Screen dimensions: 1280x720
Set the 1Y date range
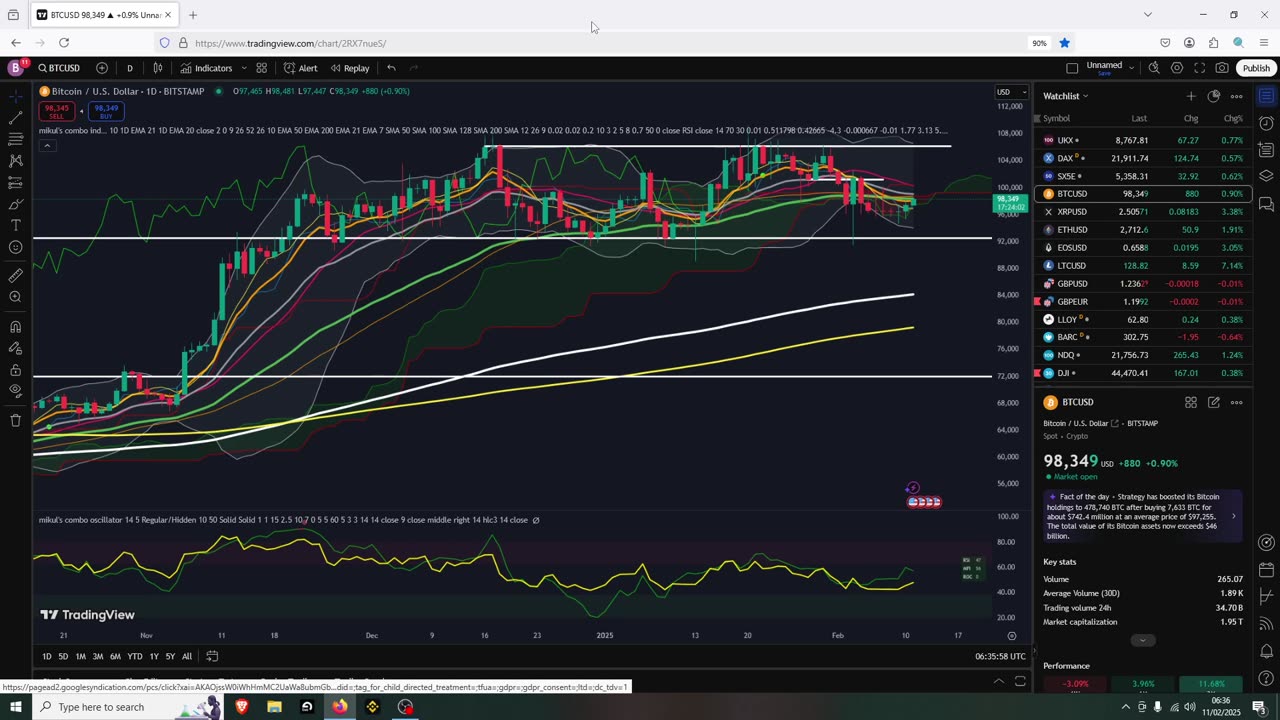pyautogui.click(x=154, y=656)
